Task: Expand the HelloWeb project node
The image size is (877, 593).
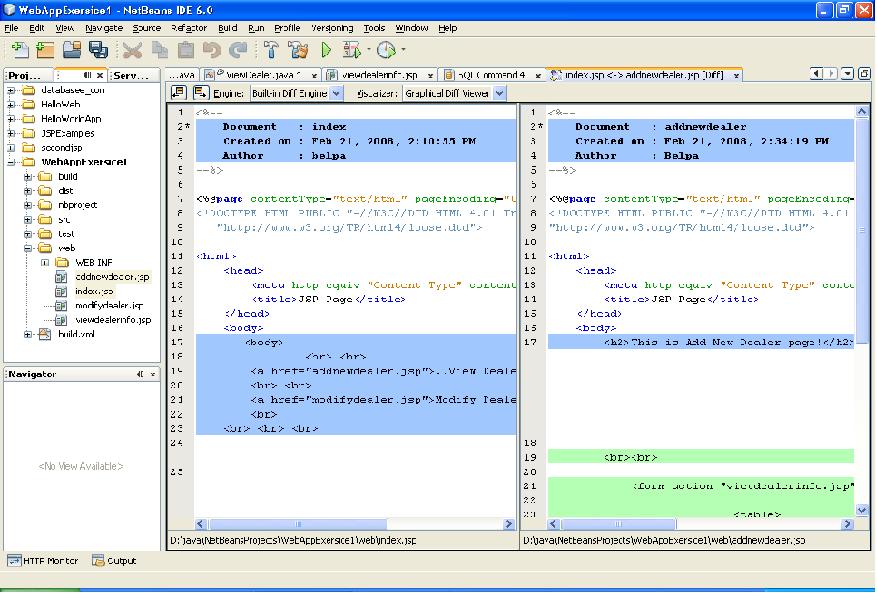Action: [11, 105]
